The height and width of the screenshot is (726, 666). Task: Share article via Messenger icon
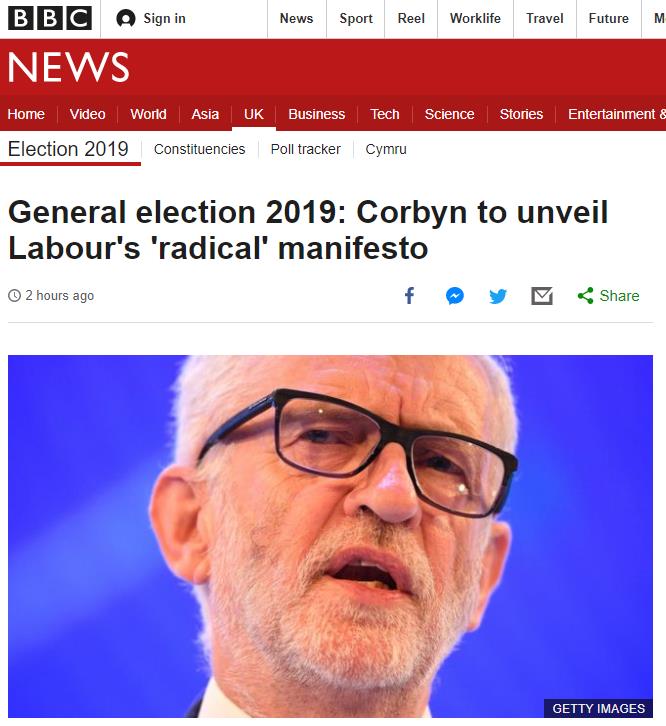(x=455, y=296)
